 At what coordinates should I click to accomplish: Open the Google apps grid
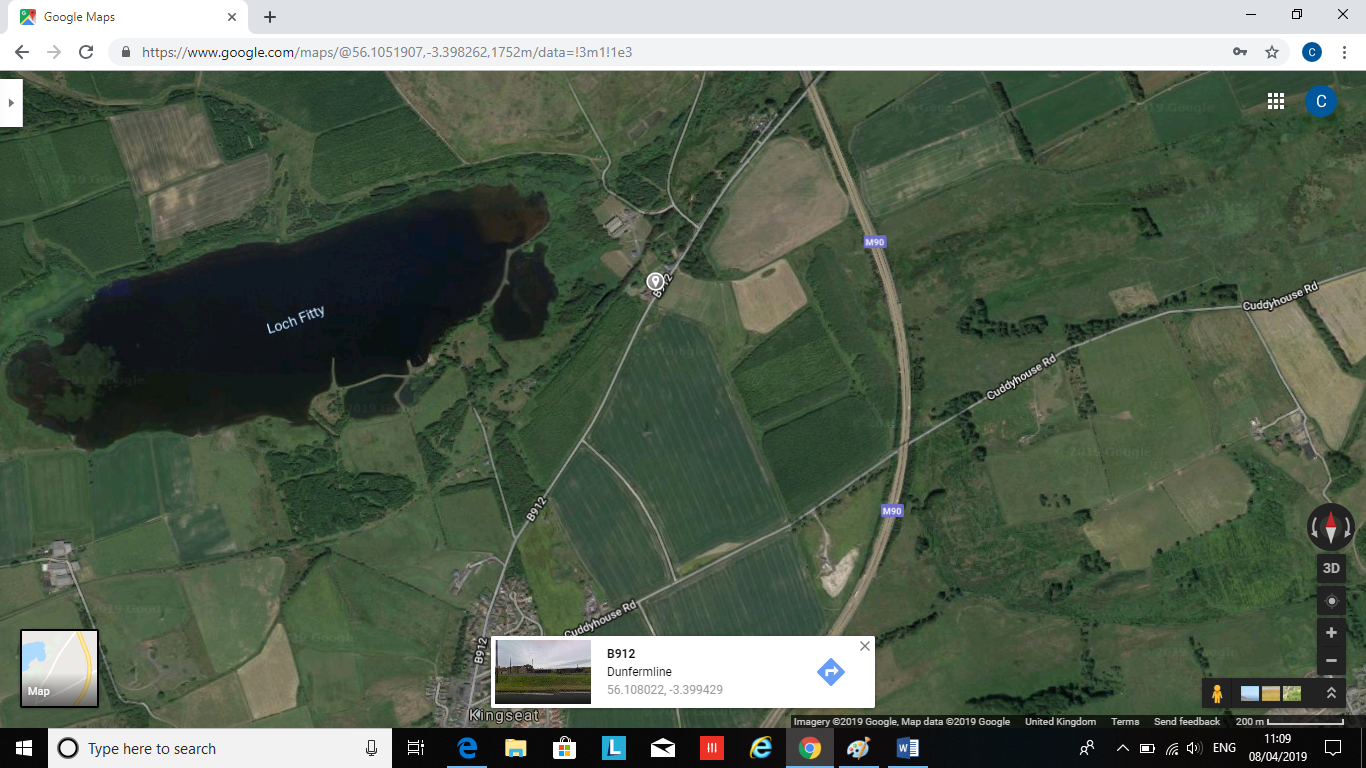pyautogui.click(x=1275, y=101)
